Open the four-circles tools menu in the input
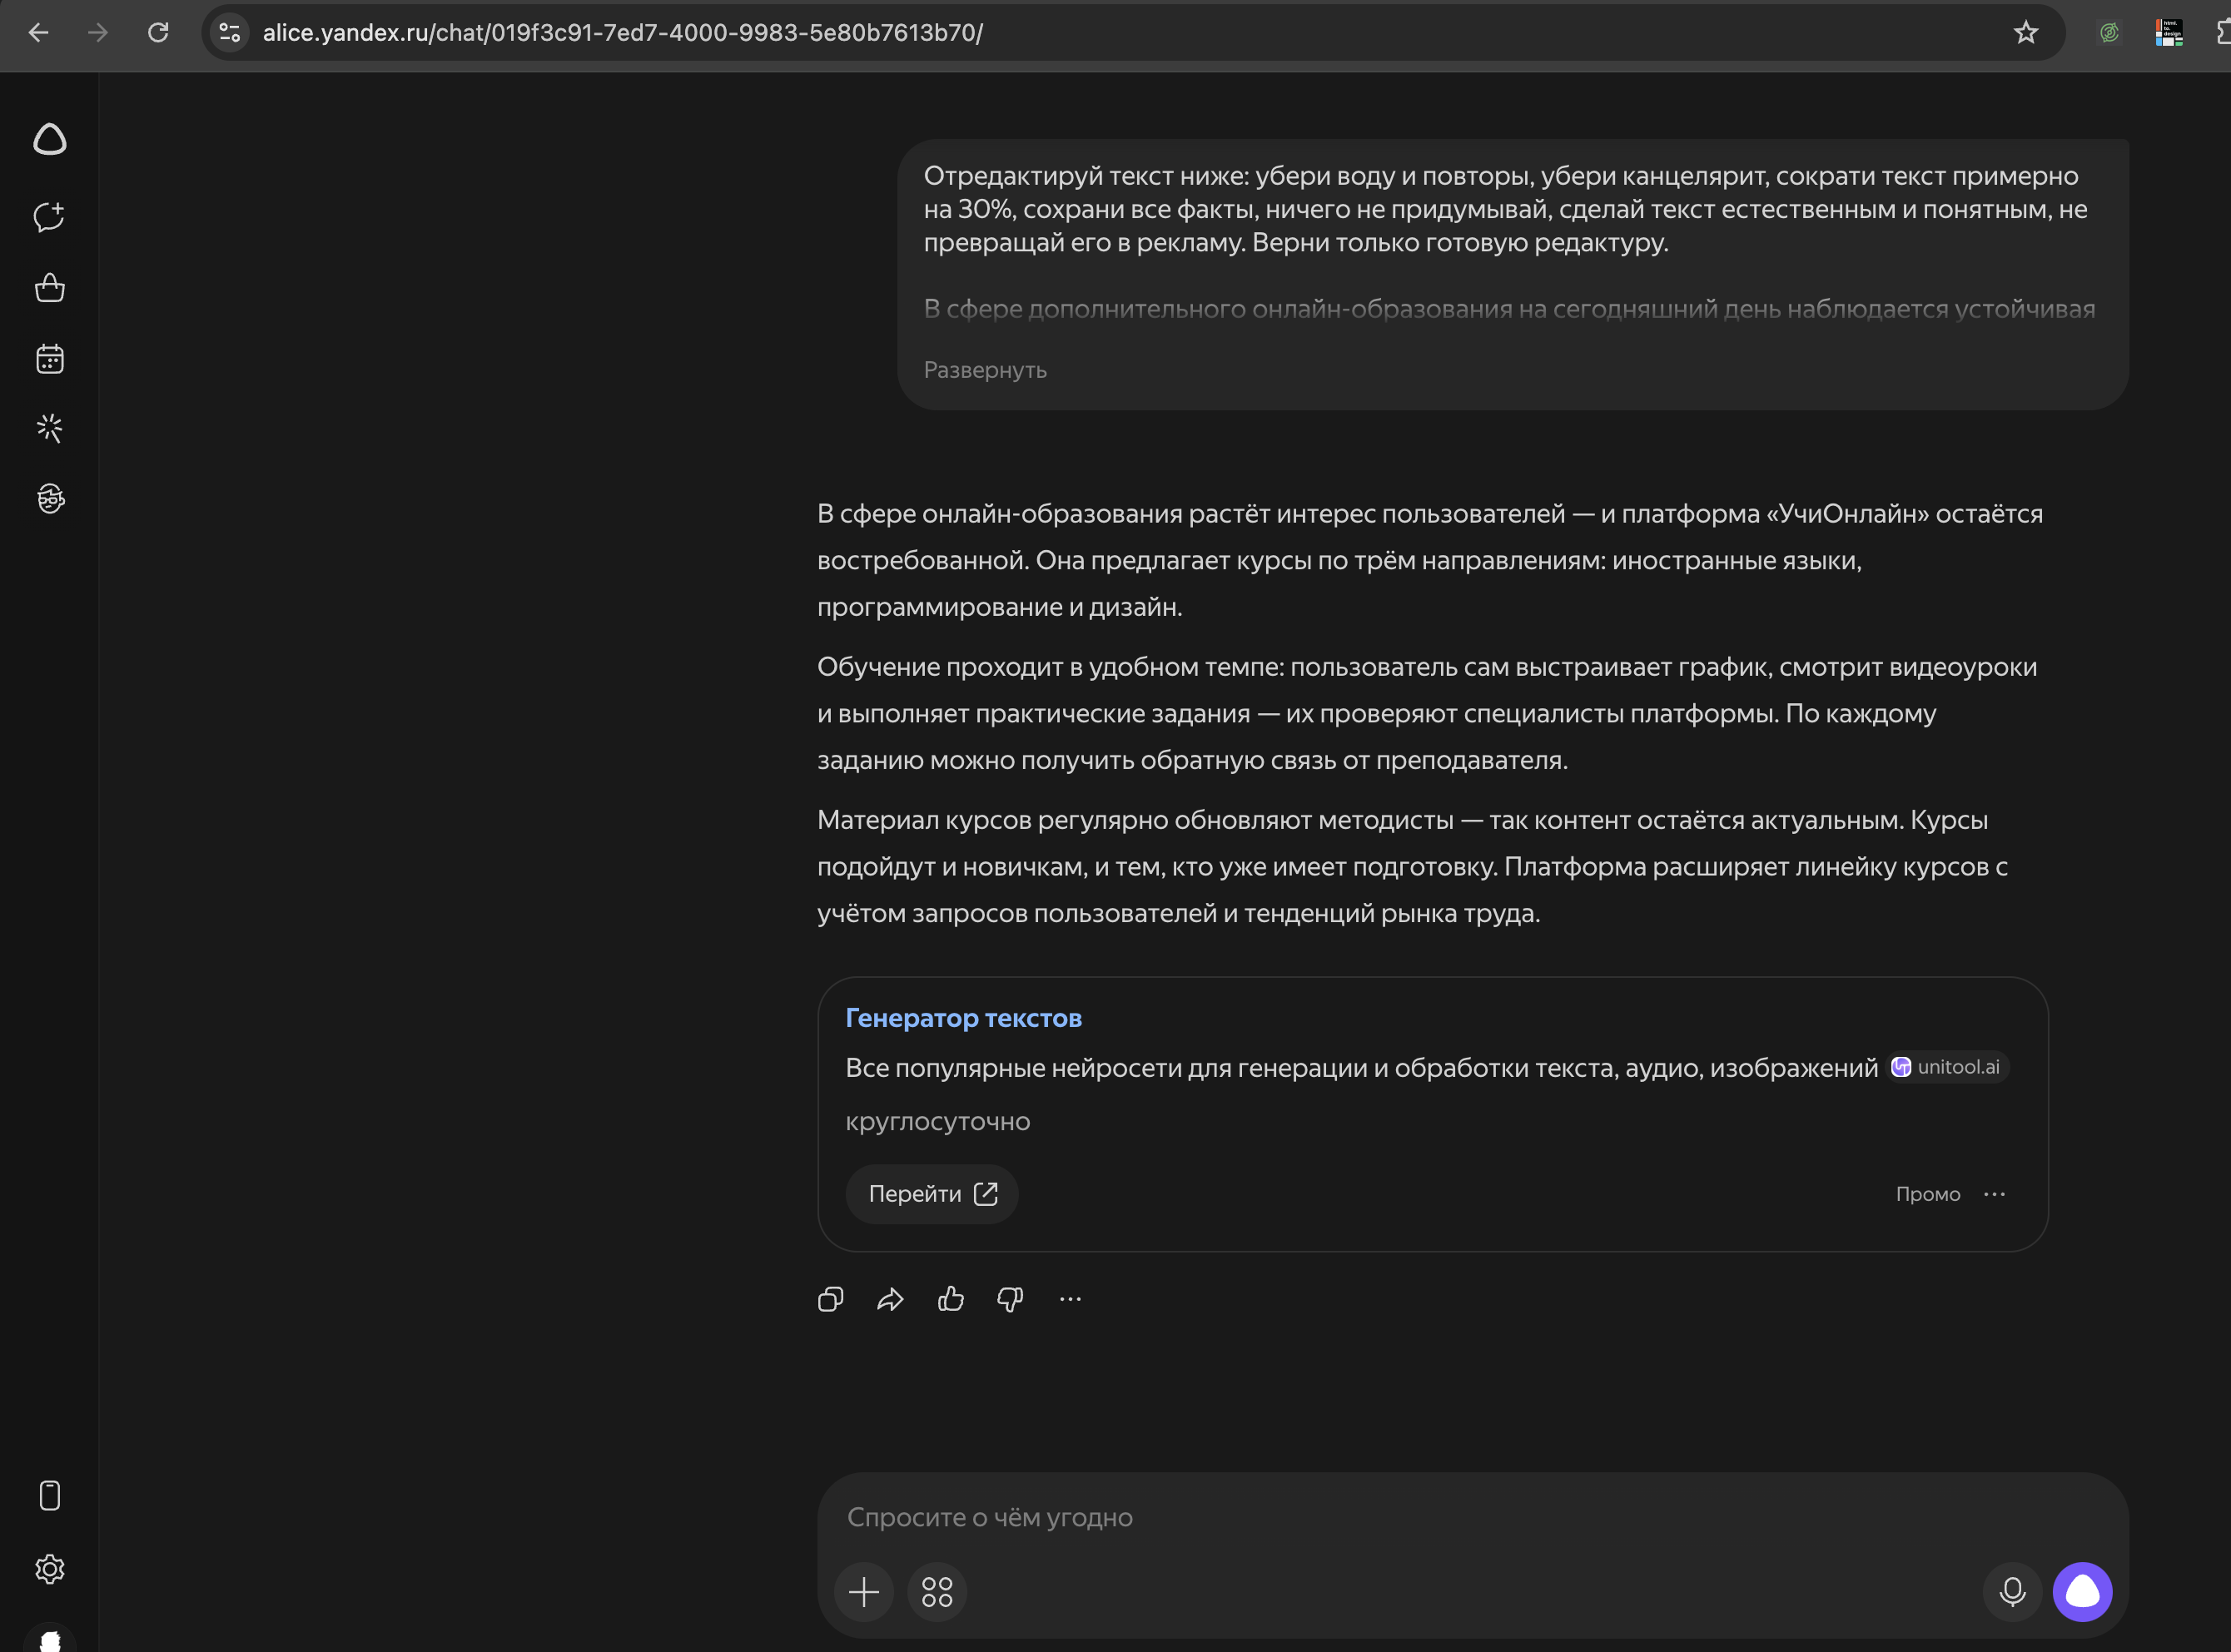This screenshot has width=2231, height=1652. point(937,1591)
